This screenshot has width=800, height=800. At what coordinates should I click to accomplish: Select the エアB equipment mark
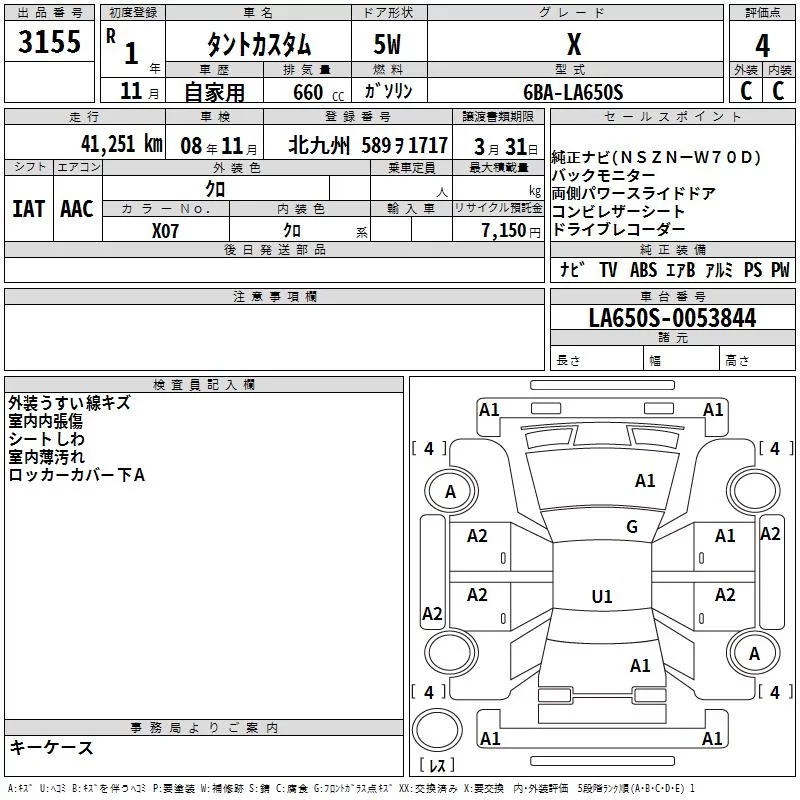[680, 269]
